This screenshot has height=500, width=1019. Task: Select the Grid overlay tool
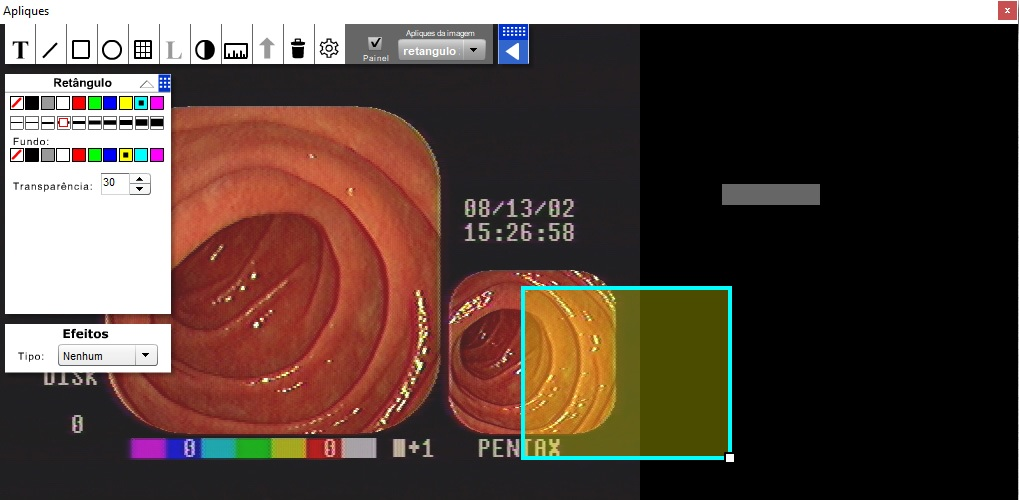click(143, 49)
